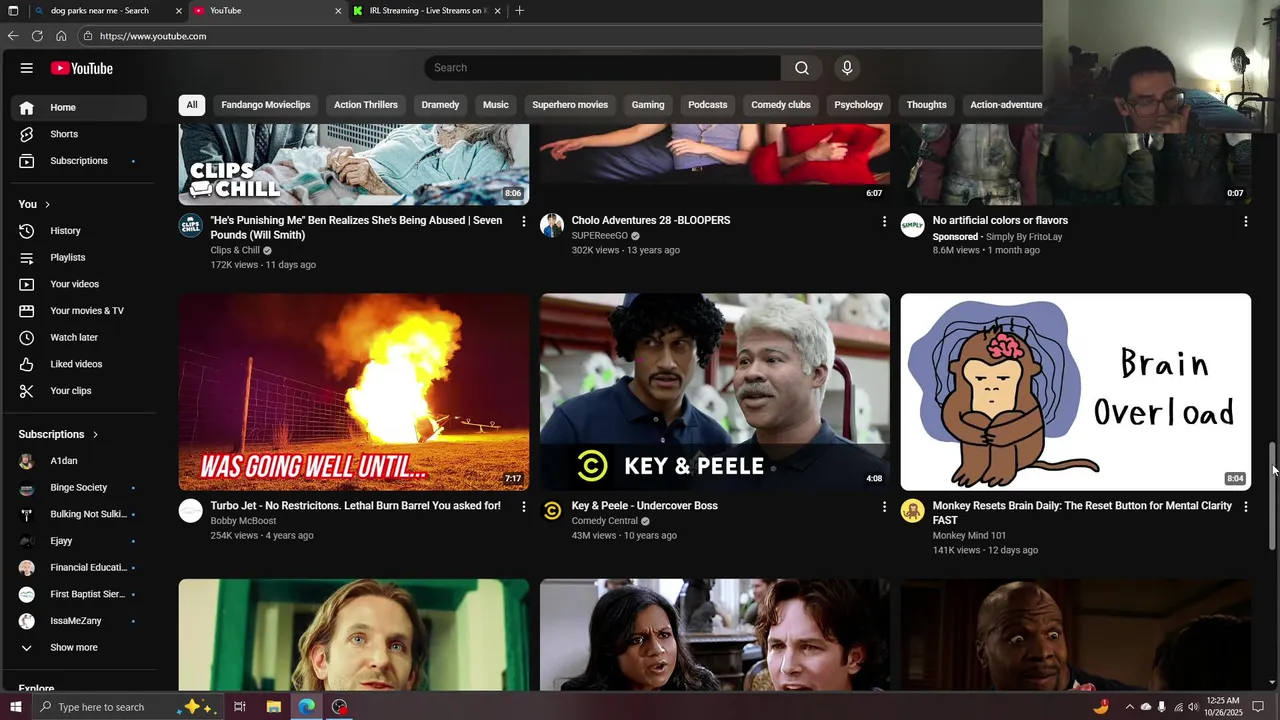Viewport: 1280px width, 720px height.
Task: Open Subscriptions in the sidebar
Action: point(77,161)
